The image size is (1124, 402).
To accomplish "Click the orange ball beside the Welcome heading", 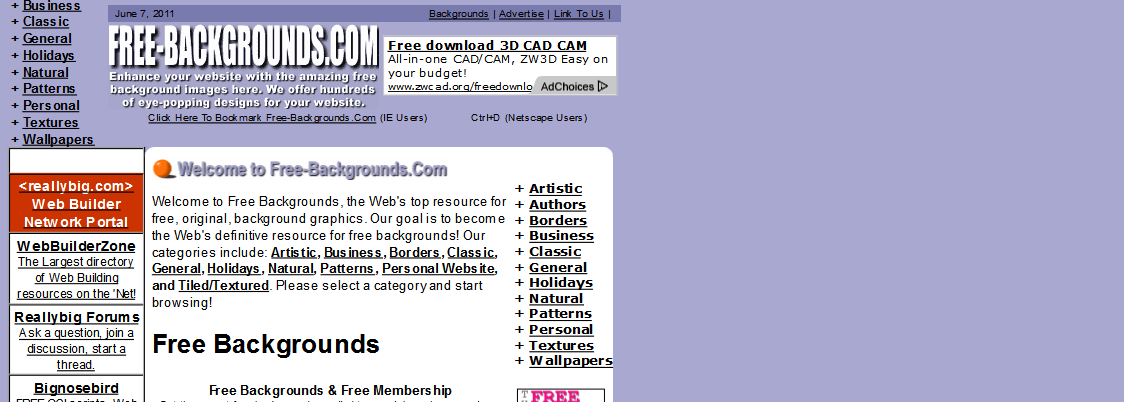I will [163, 169].
